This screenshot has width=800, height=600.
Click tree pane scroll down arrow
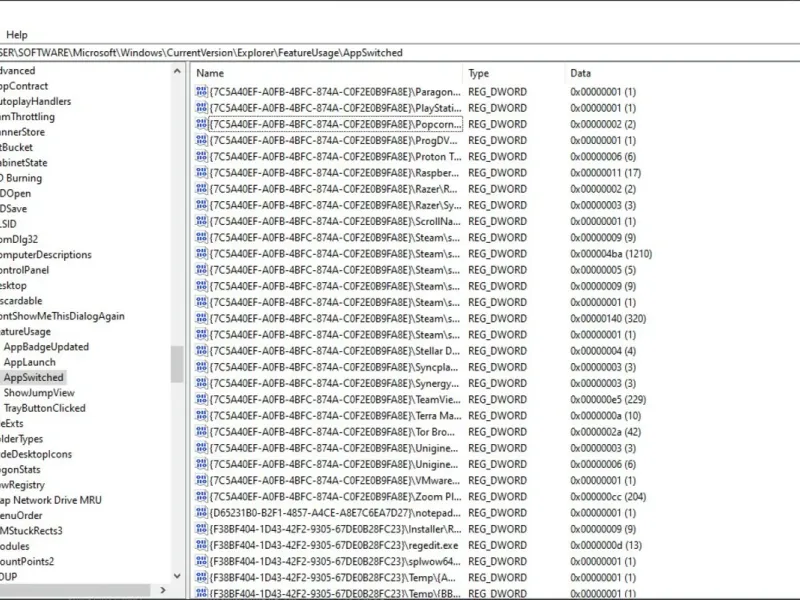tap(177, 576)
